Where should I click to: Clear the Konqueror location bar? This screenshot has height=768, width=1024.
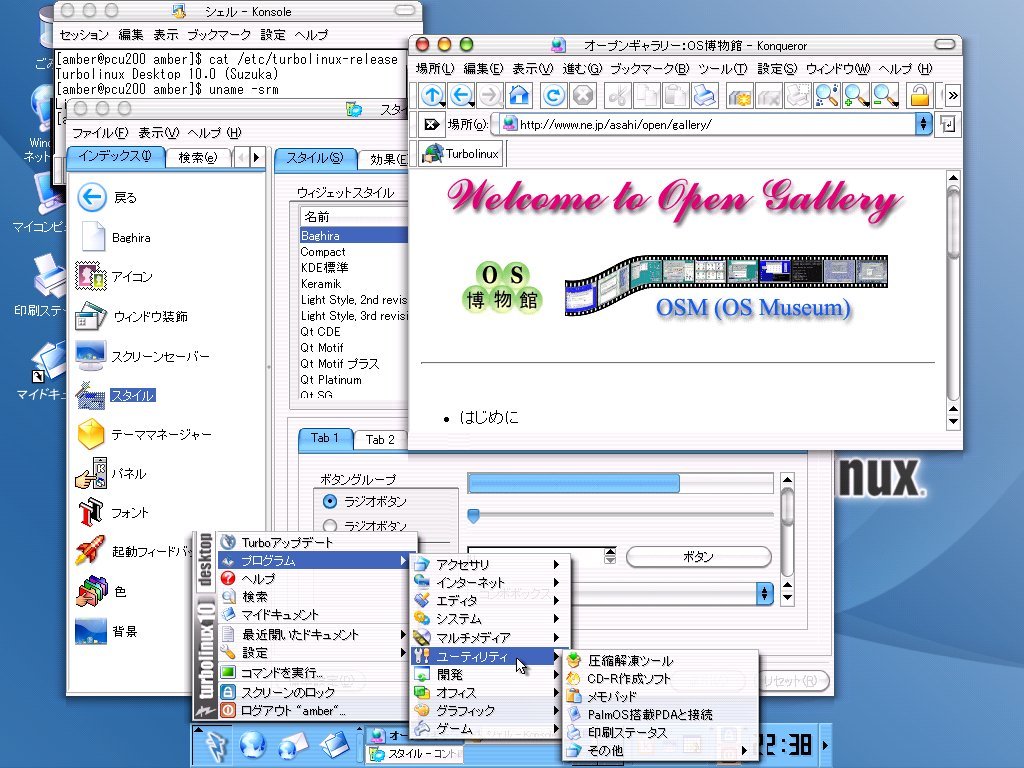(x=431, y=124)
